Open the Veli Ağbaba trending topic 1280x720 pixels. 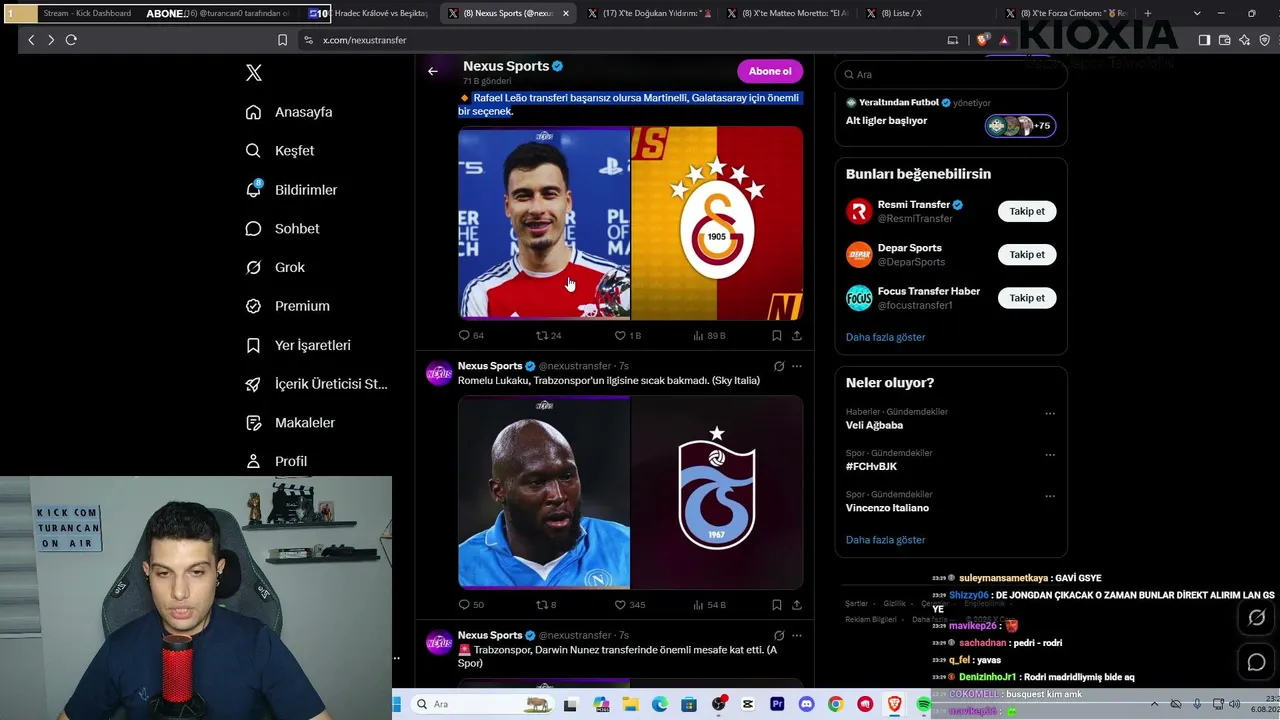(874, 425)
